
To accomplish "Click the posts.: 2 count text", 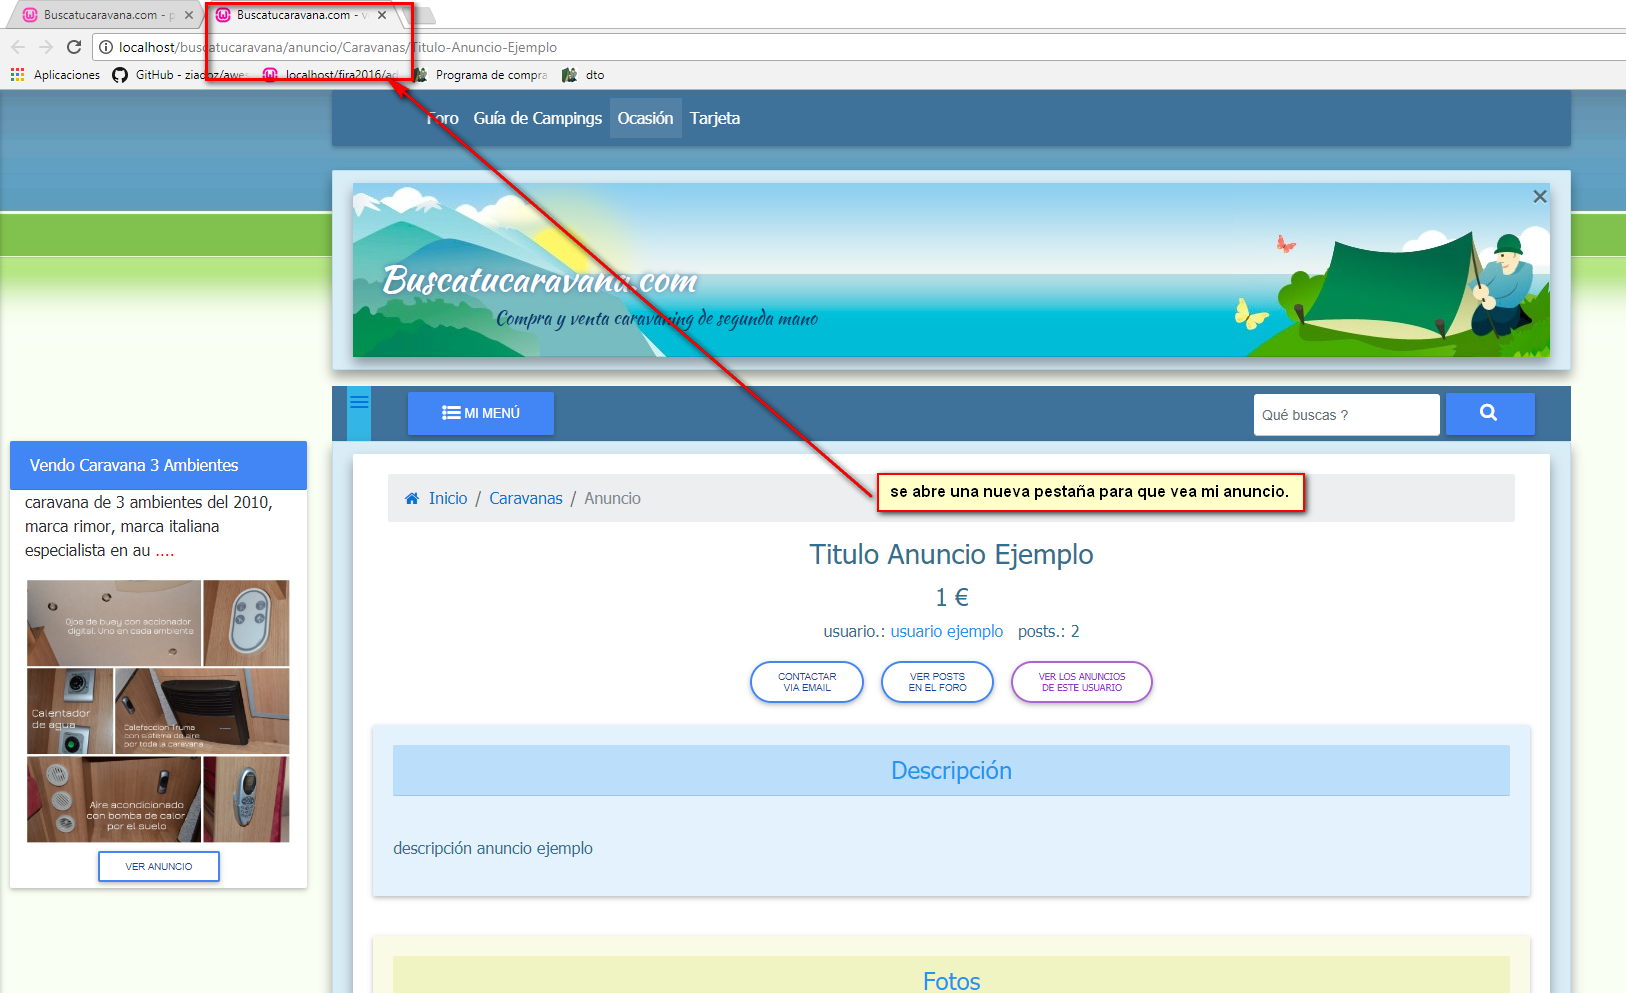I will click(x=1049, y=631).
